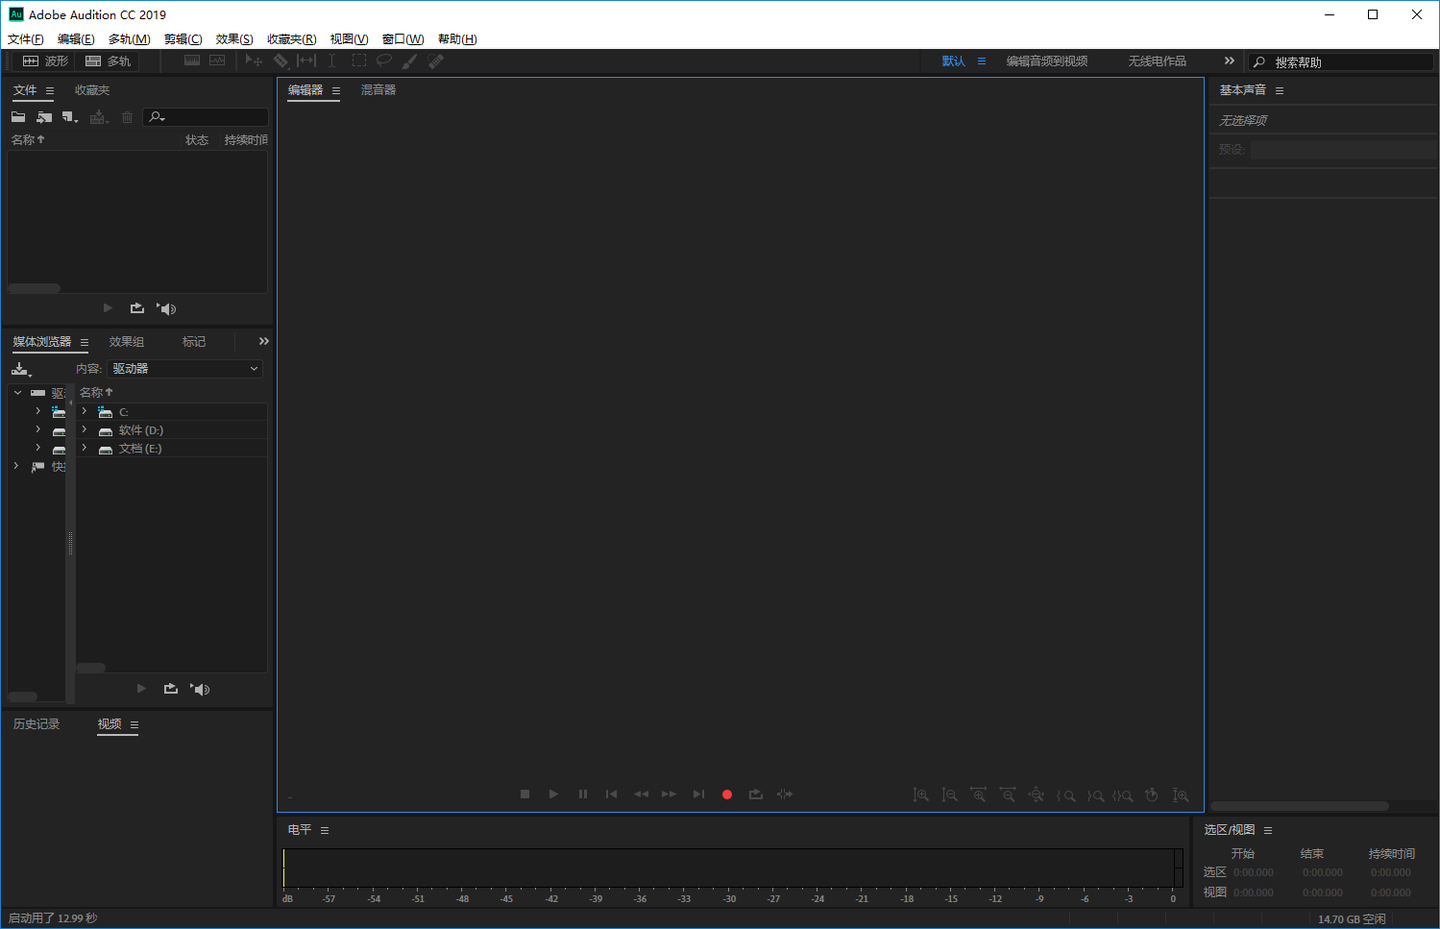Click the trash Close File icon
Screen dimensions: 1440x929
(x=127, y=117)
